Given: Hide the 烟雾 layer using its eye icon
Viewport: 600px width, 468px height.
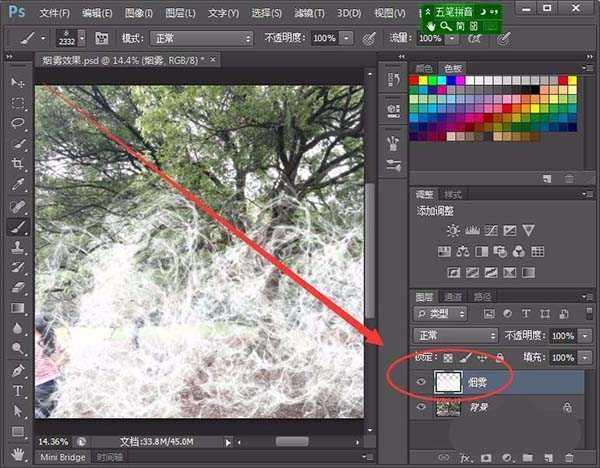Looking at the screenshot, I should pyautogui.click(x=421, y=382).
